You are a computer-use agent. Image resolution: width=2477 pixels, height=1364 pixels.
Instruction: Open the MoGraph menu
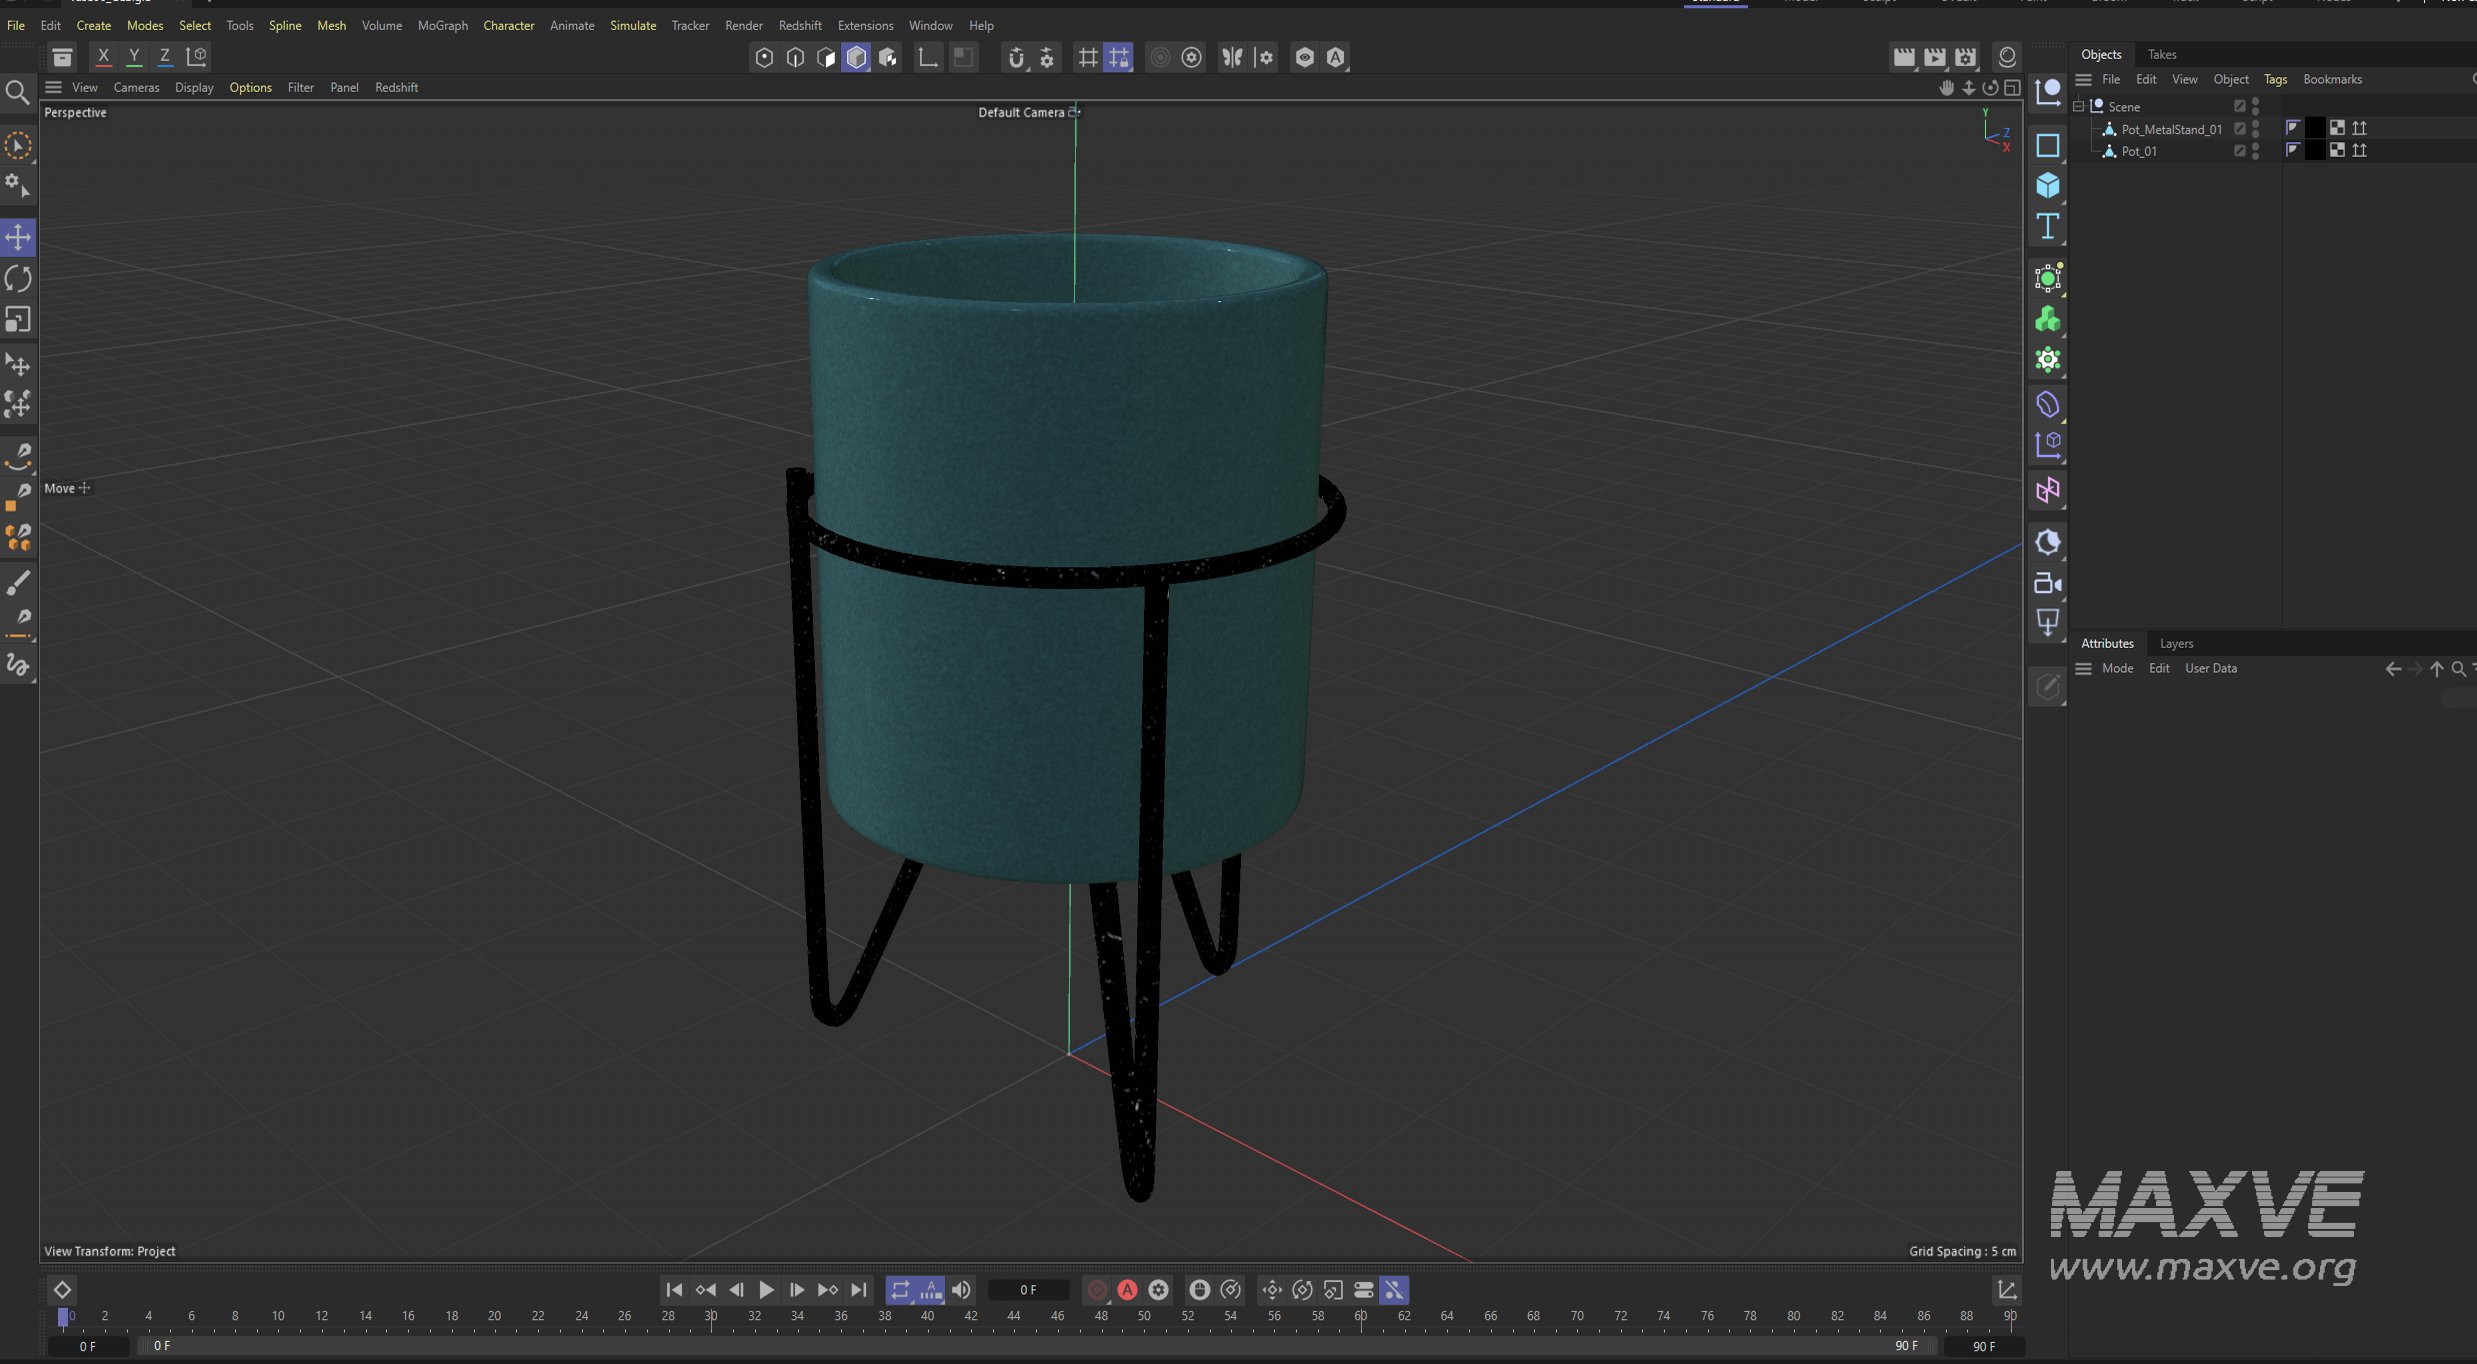pyautogui.click(x=442, y=25)
